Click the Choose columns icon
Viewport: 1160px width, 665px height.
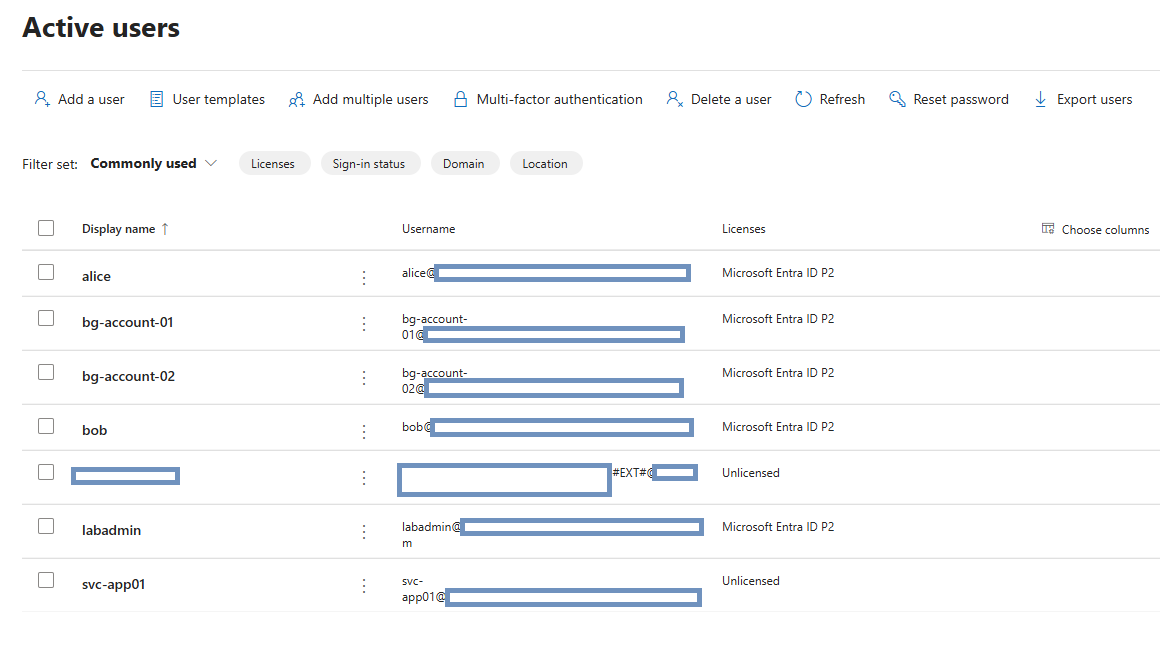[1048, 229]
